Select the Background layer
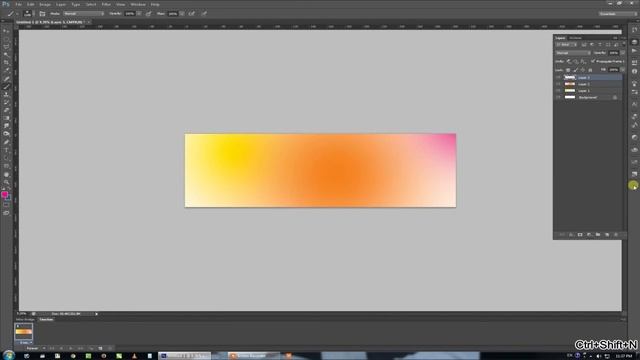 point(588,97)
